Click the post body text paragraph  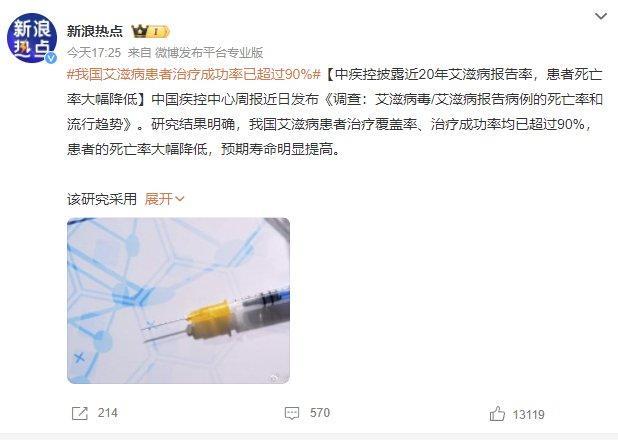335,112
